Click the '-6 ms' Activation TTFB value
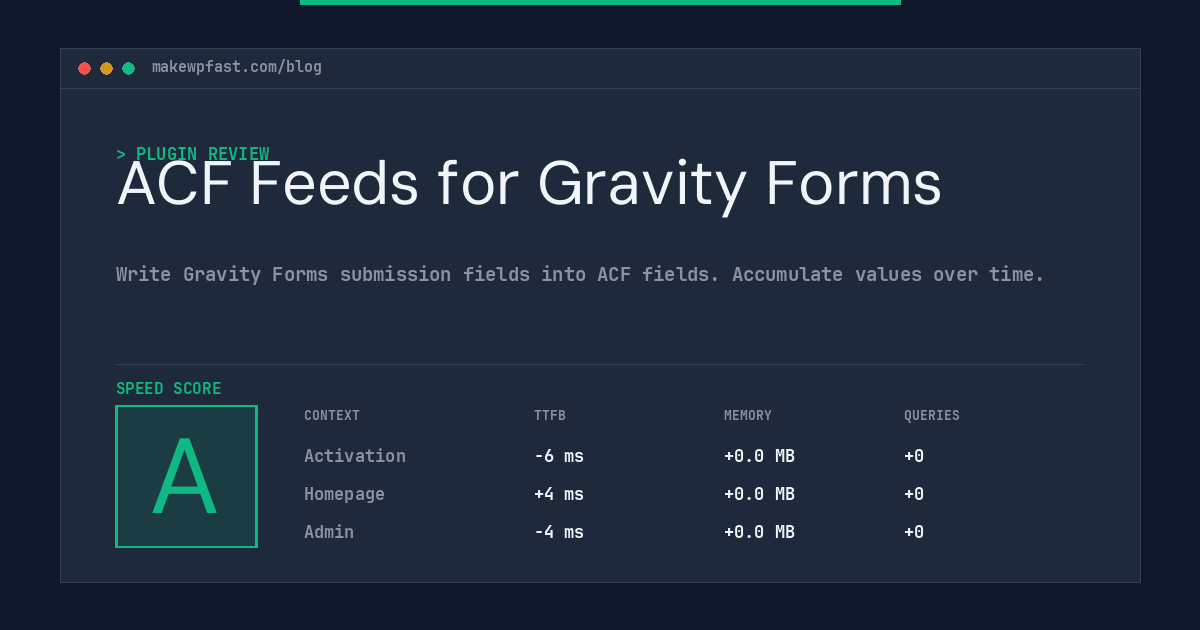 (x=559, y=456)
